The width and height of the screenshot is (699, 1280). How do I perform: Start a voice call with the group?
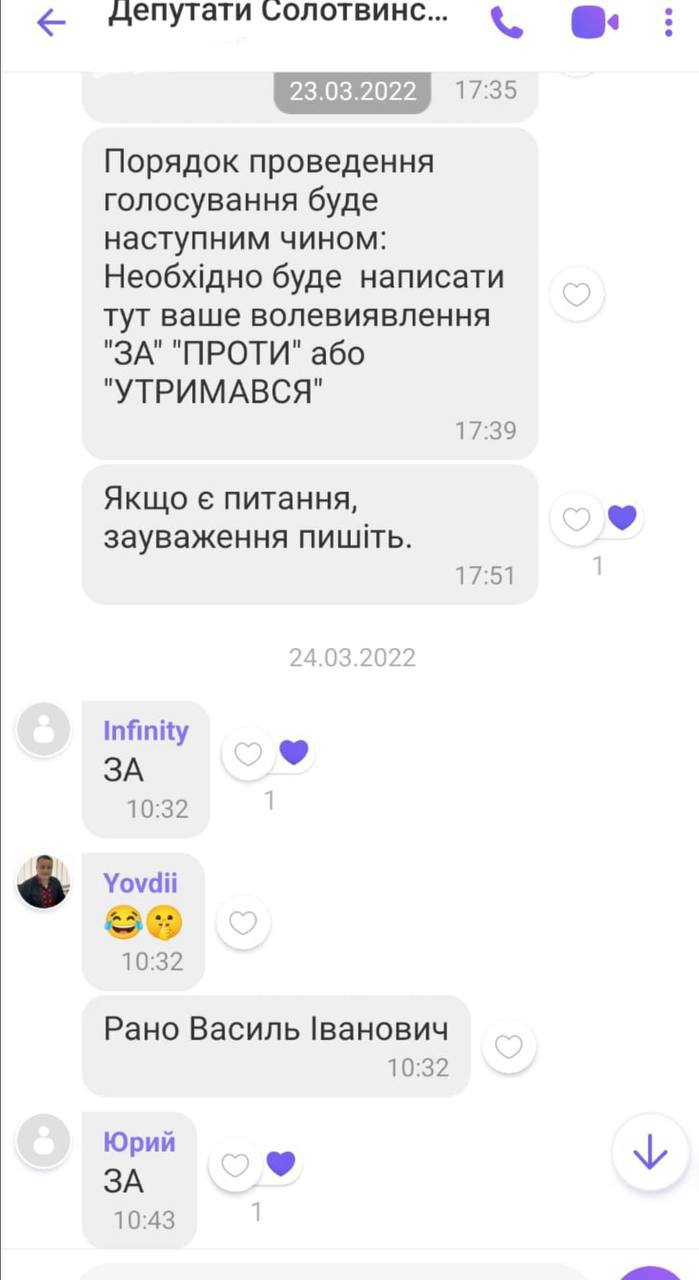pyautogui.click(x=507, y=22)
